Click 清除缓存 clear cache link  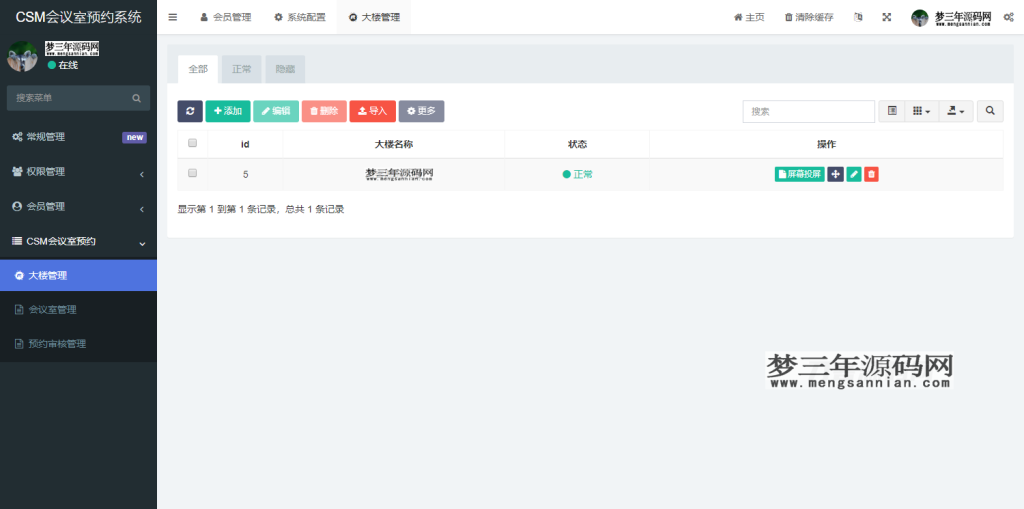point(808,17)
